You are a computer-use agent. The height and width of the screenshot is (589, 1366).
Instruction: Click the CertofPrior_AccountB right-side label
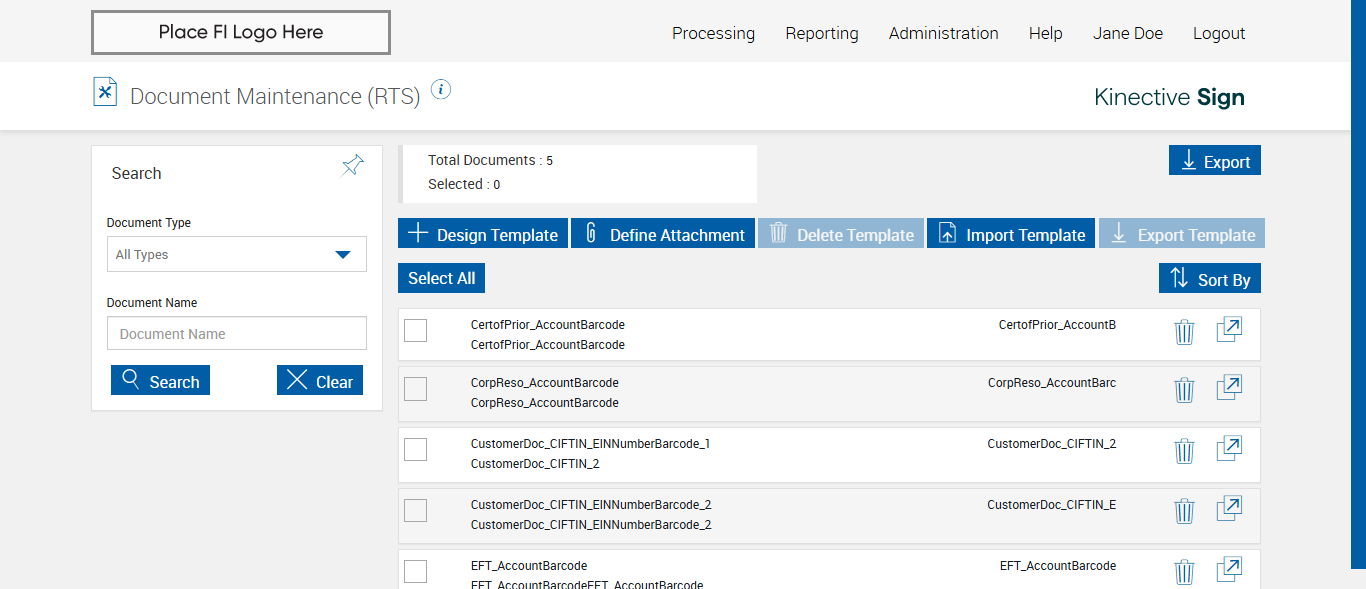tap(1058, 325)
